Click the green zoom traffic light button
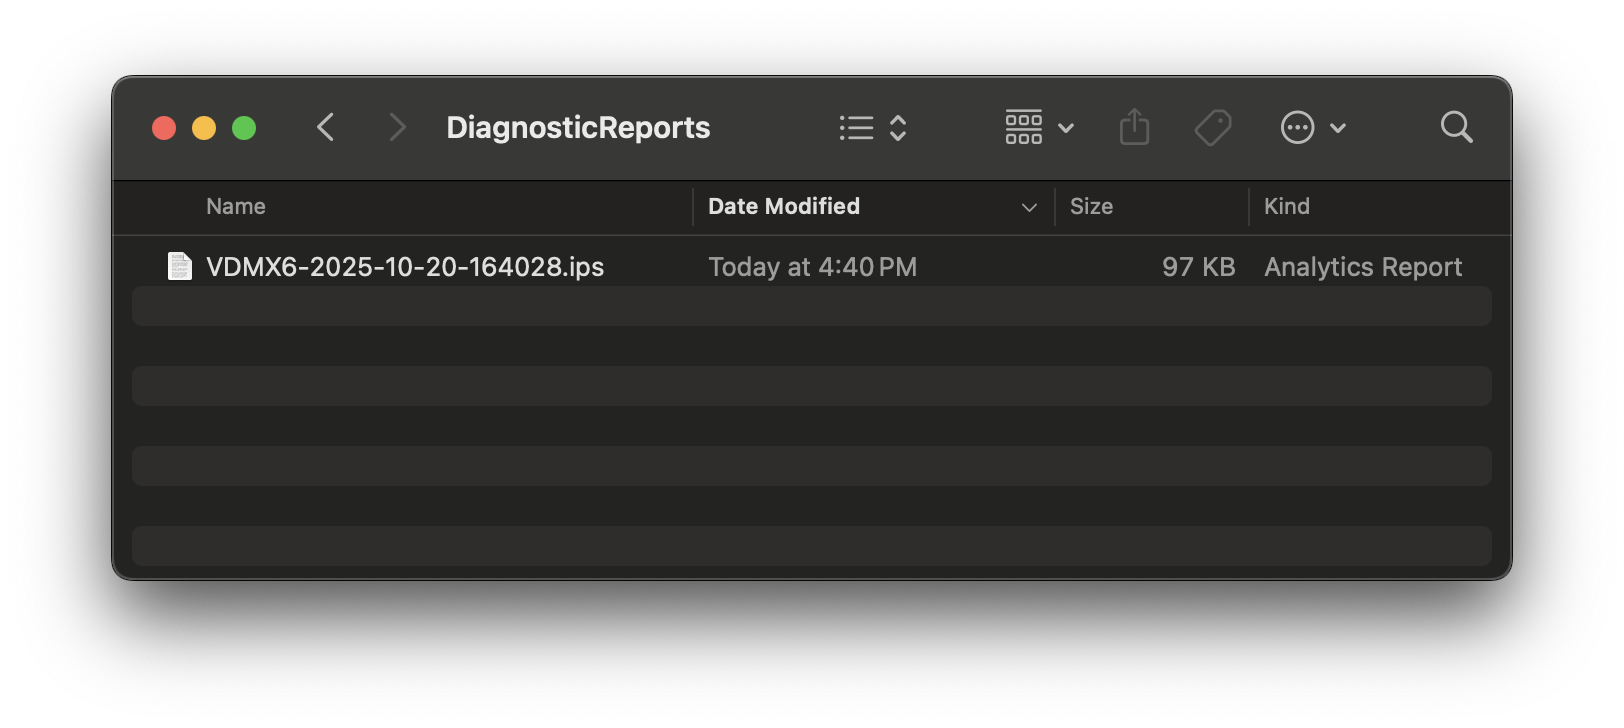Screen dimensions: 1624x728 point(244,127)
